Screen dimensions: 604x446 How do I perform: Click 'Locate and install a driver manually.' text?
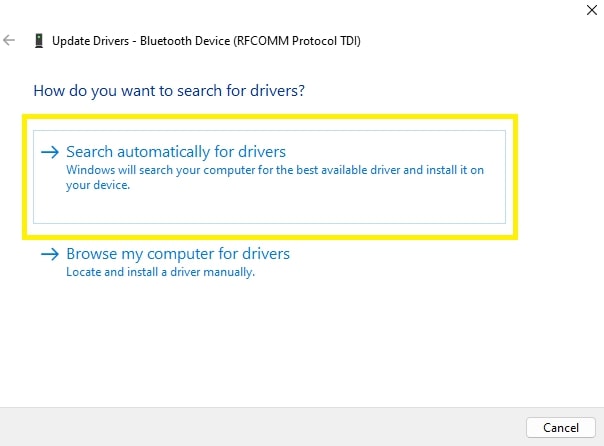pyautogui.click(x=161, y=272)
